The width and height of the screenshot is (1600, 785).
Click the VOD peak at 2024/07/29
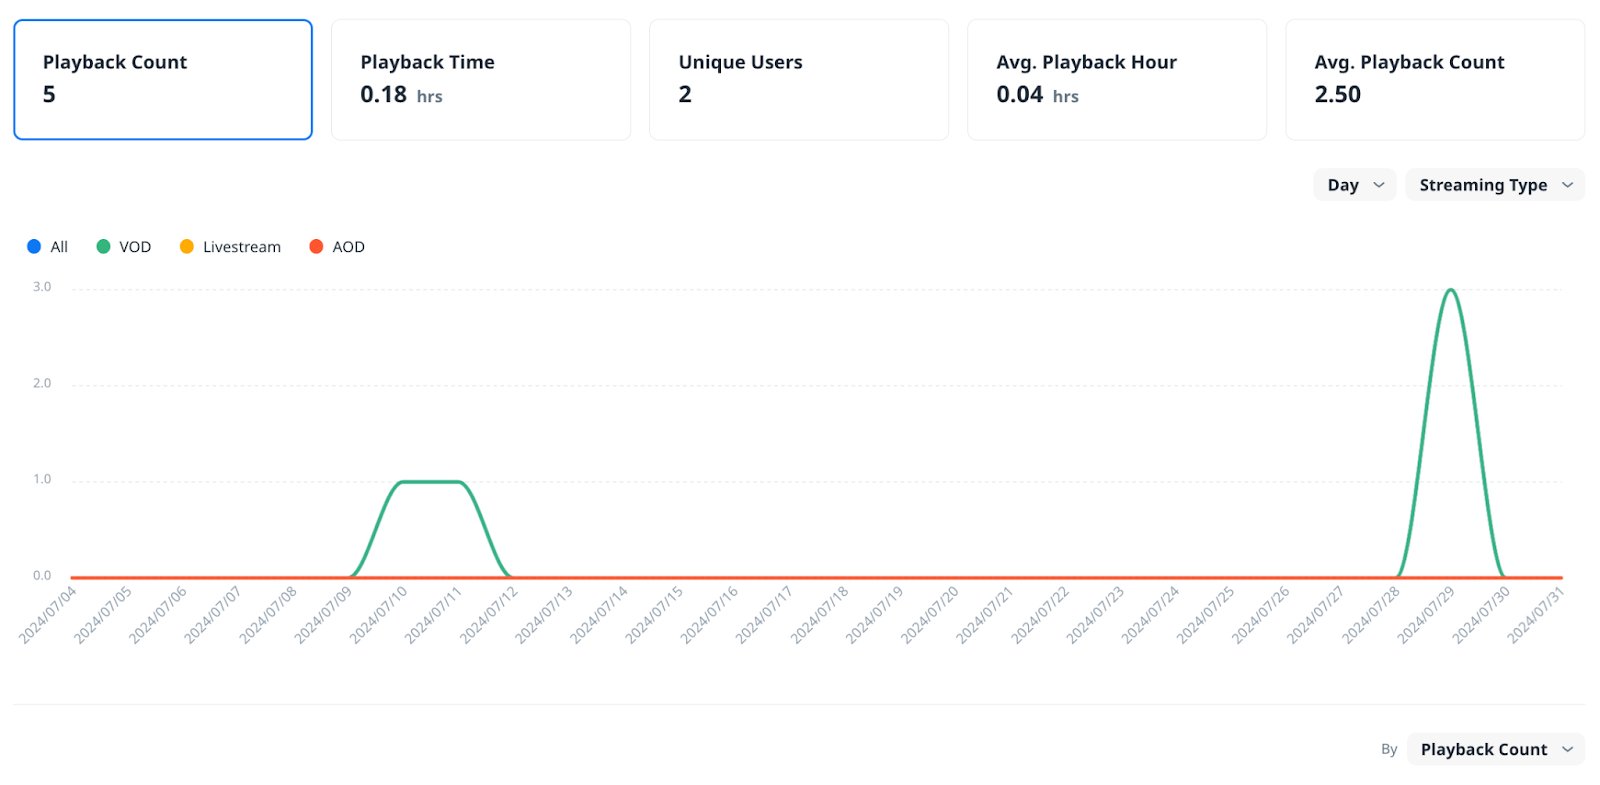1450,290
